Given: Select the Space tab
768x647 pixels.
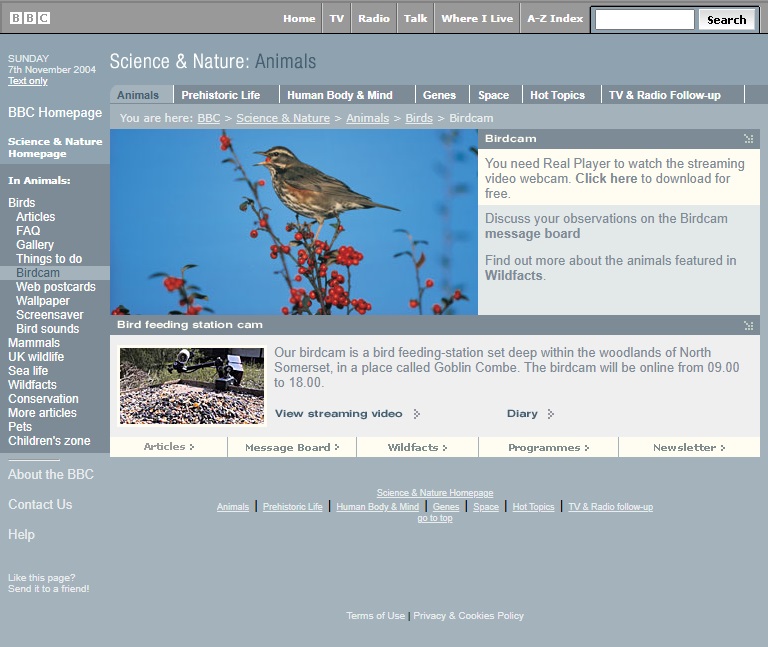Looking at the screenshot, I should (493, 95).
